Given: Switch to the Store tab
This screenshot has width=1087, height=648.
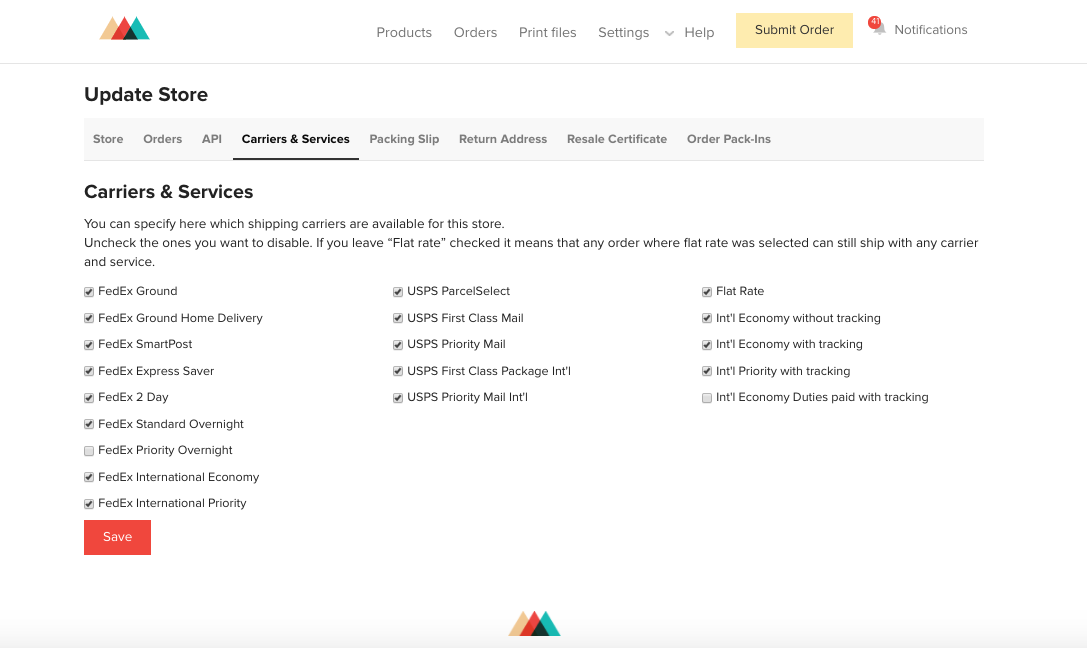Looking at the screenshot, I should 108,139.
